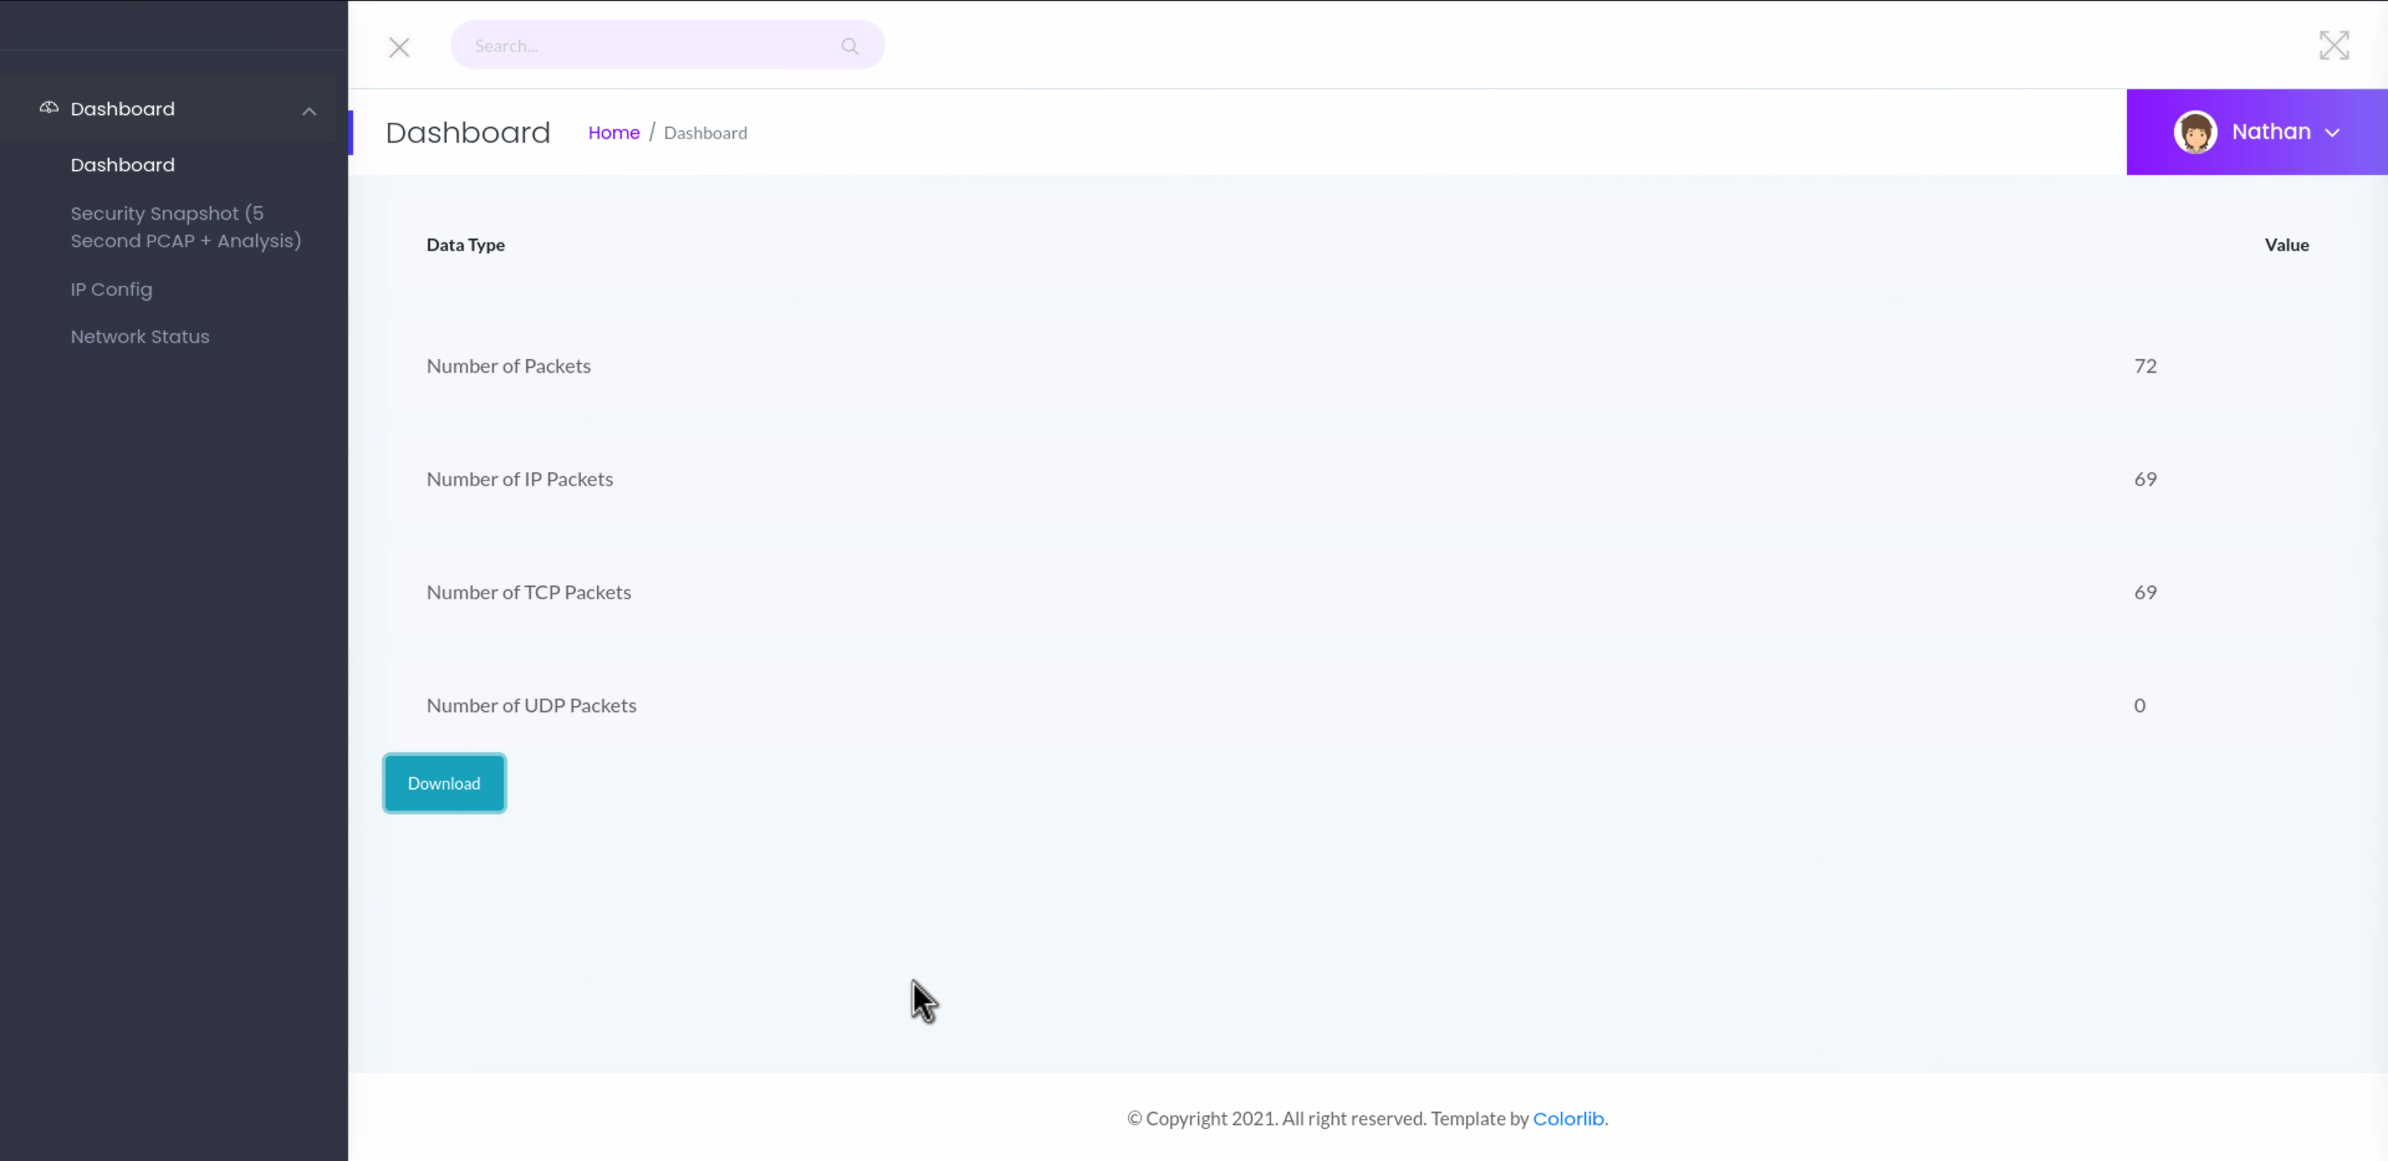Click the Dashboard speedometer icon in sidebar

[48, 108]
